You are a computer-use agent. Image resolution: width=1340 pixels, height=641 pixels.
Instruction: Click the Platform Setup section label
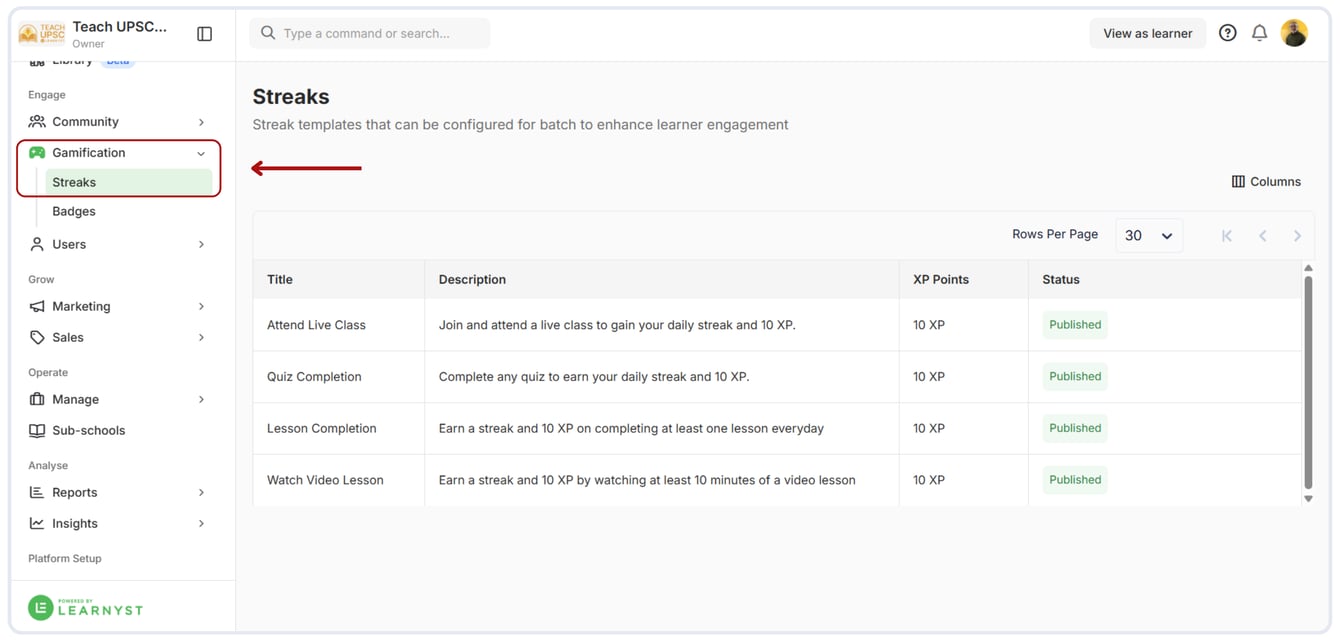point(65,558)
